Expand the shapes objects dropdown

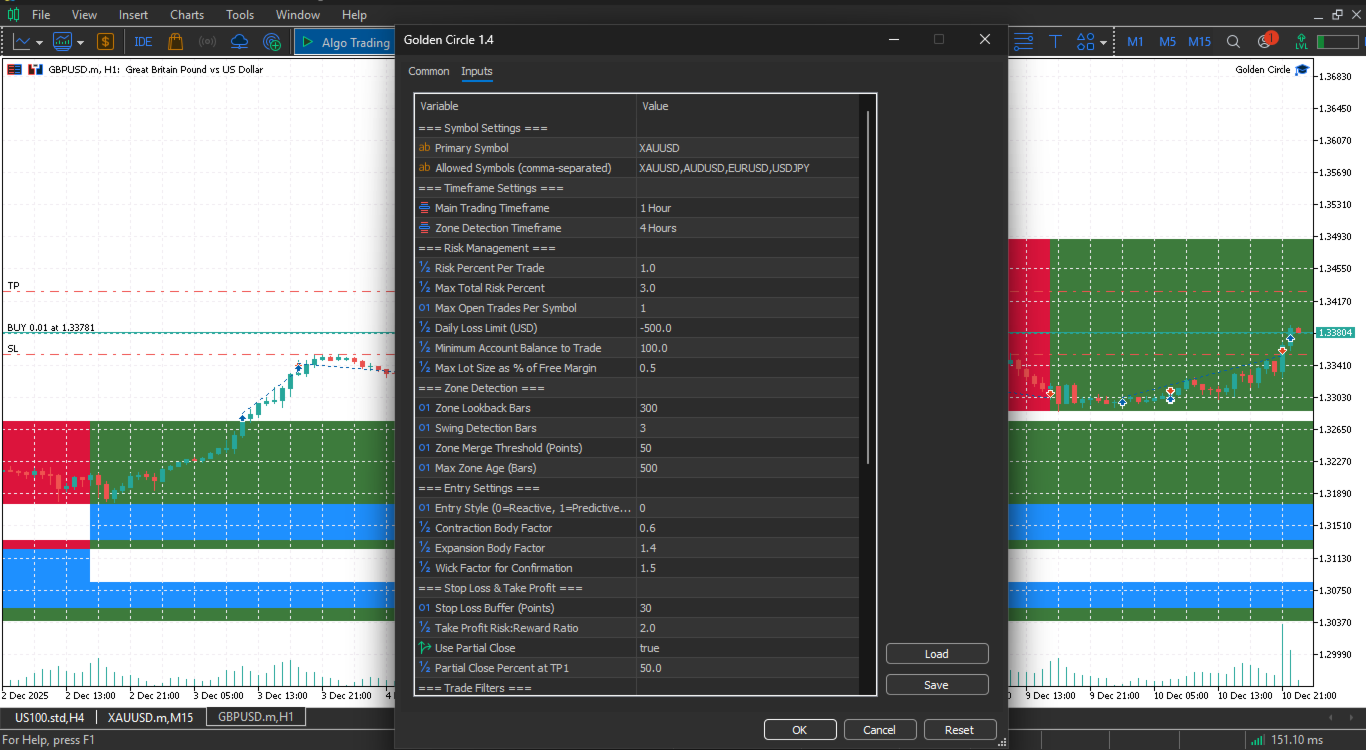(1103, 43)
